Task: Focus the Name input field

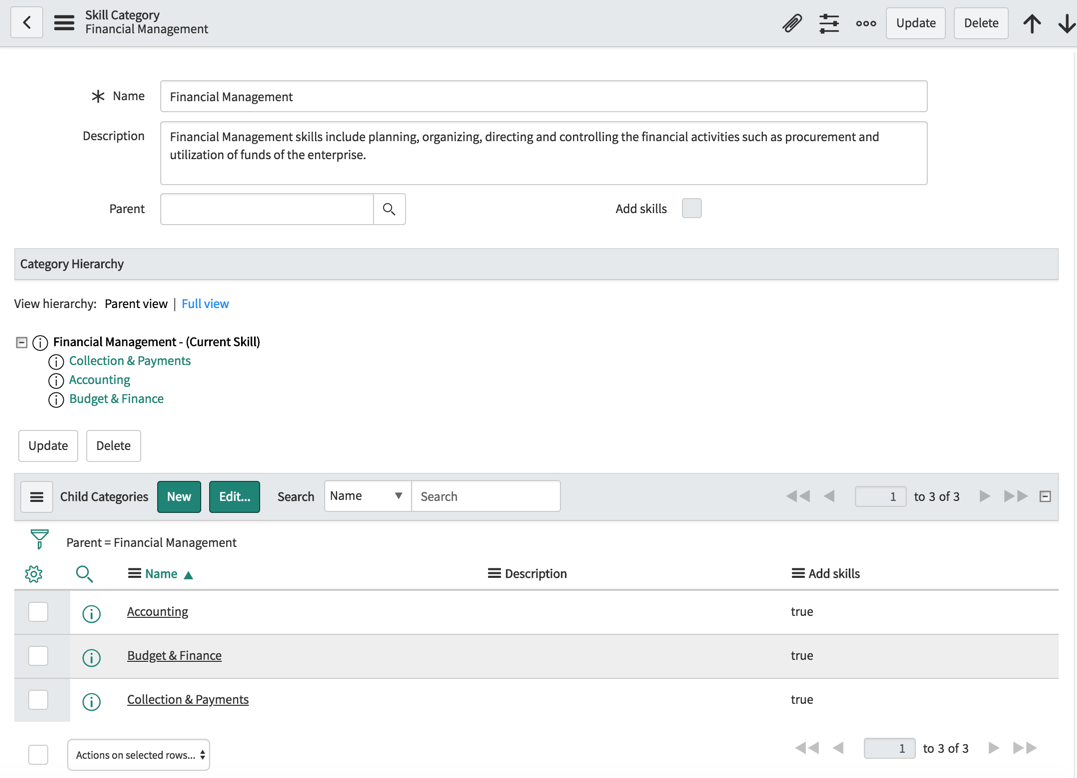Action: point(543,96)
